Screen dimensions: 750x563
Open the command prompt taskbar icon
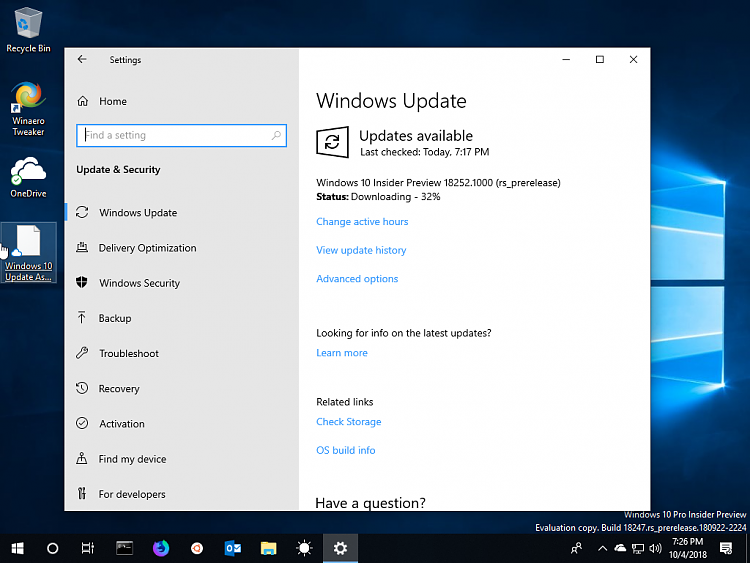click(x=124, y=548)
